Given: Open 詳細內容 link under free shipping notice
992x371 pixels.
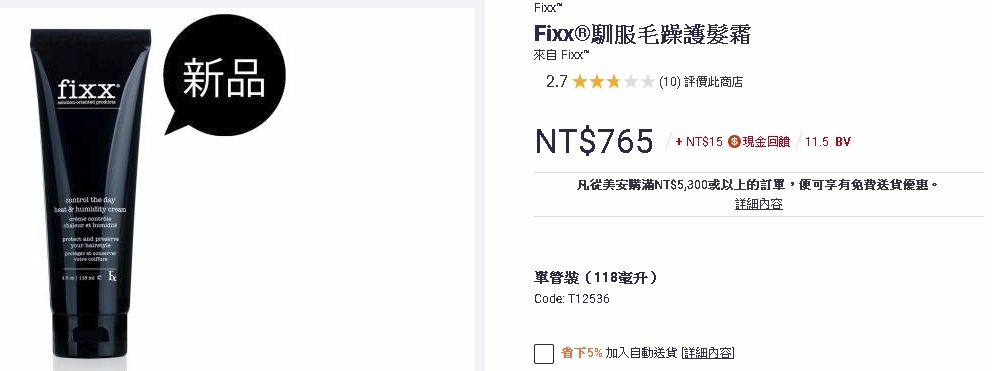Looking at the screenshot, I should click(759, 204).
